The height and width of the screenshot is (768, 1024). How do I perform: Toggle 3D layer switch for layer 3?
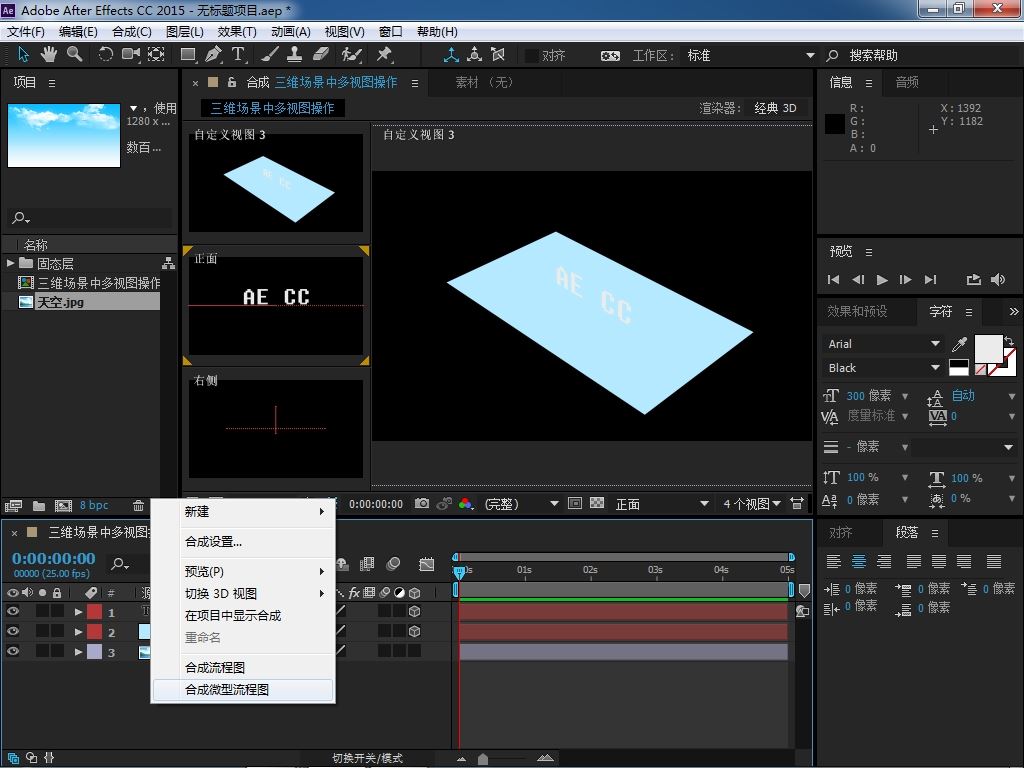pyautogui.click(x=414, y=650)
